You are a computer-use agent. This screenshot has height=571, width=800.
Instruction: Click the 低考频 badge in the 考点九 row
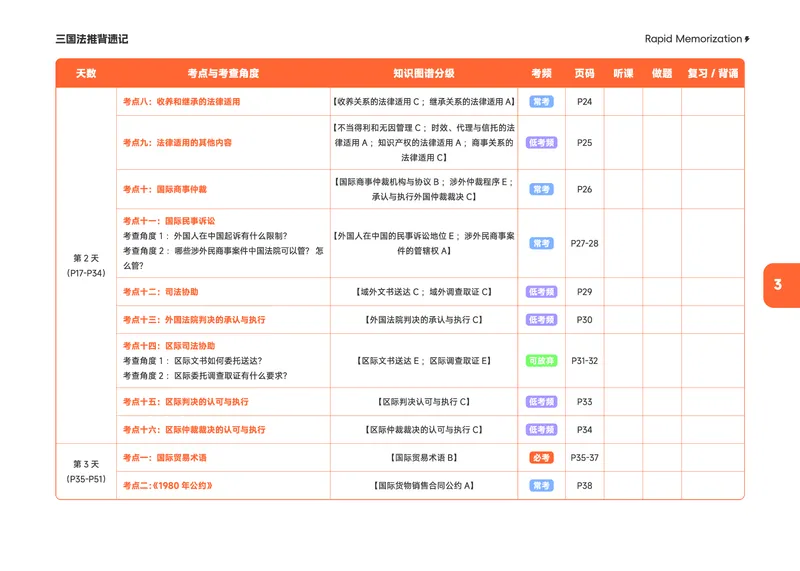541,142
